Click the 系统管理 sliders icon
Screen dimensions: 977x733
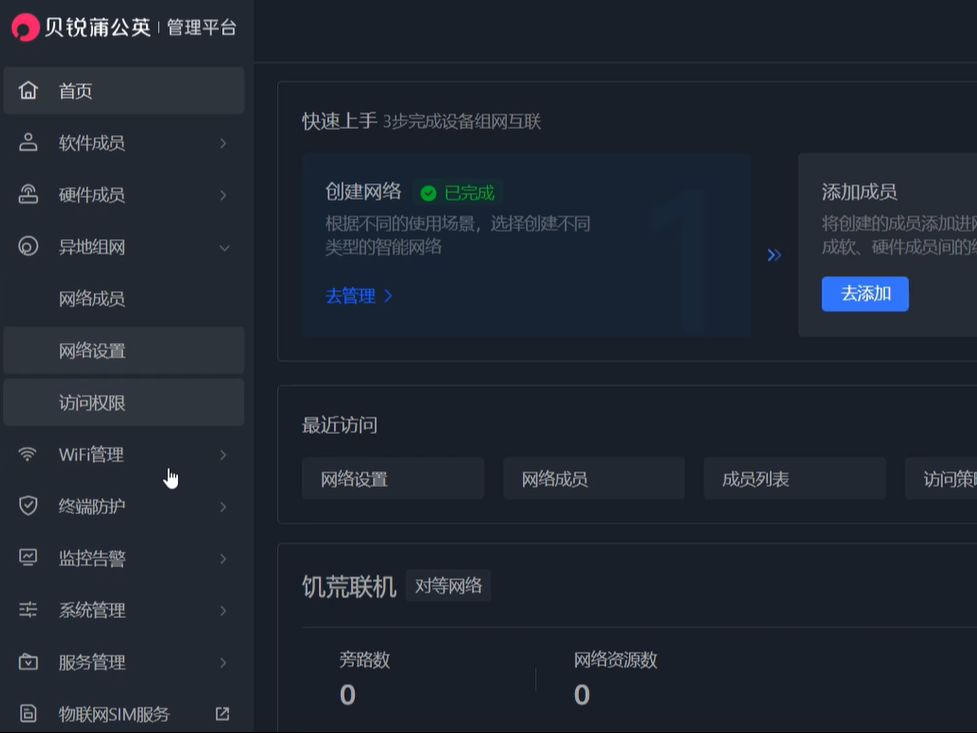(x=28, y=609)
